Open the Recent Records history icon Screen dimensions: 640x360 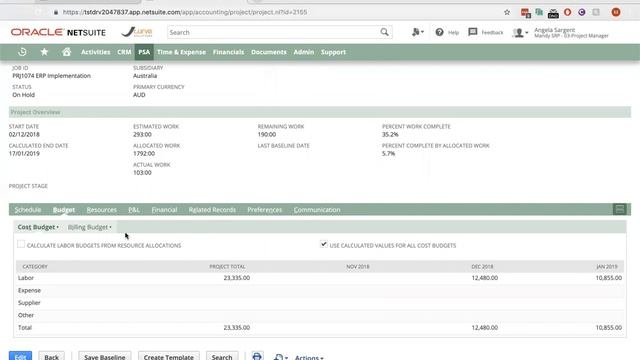tap(22, 52)
